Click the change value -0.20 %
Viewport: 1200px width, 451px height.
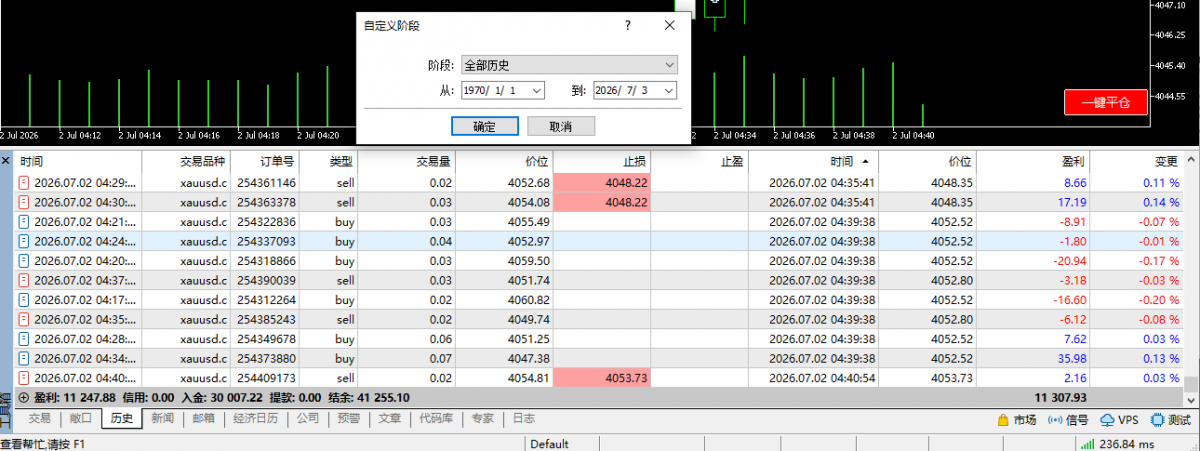tap(1158, 300)
